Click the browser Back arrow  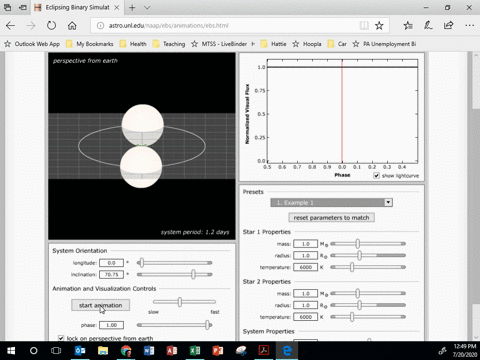click(10, 25)
